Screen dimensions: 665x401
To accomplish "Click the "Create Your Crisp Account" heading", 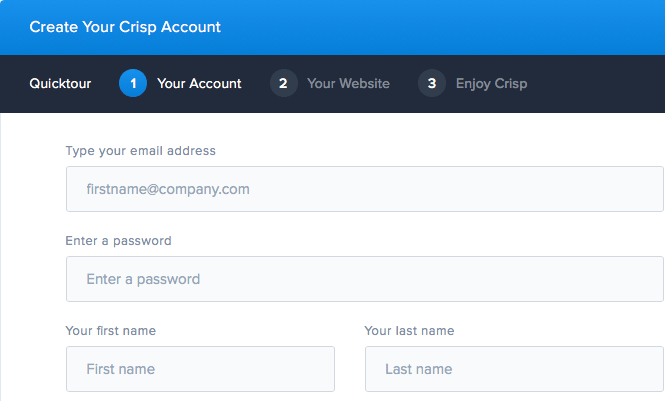I will coord(125,27).
